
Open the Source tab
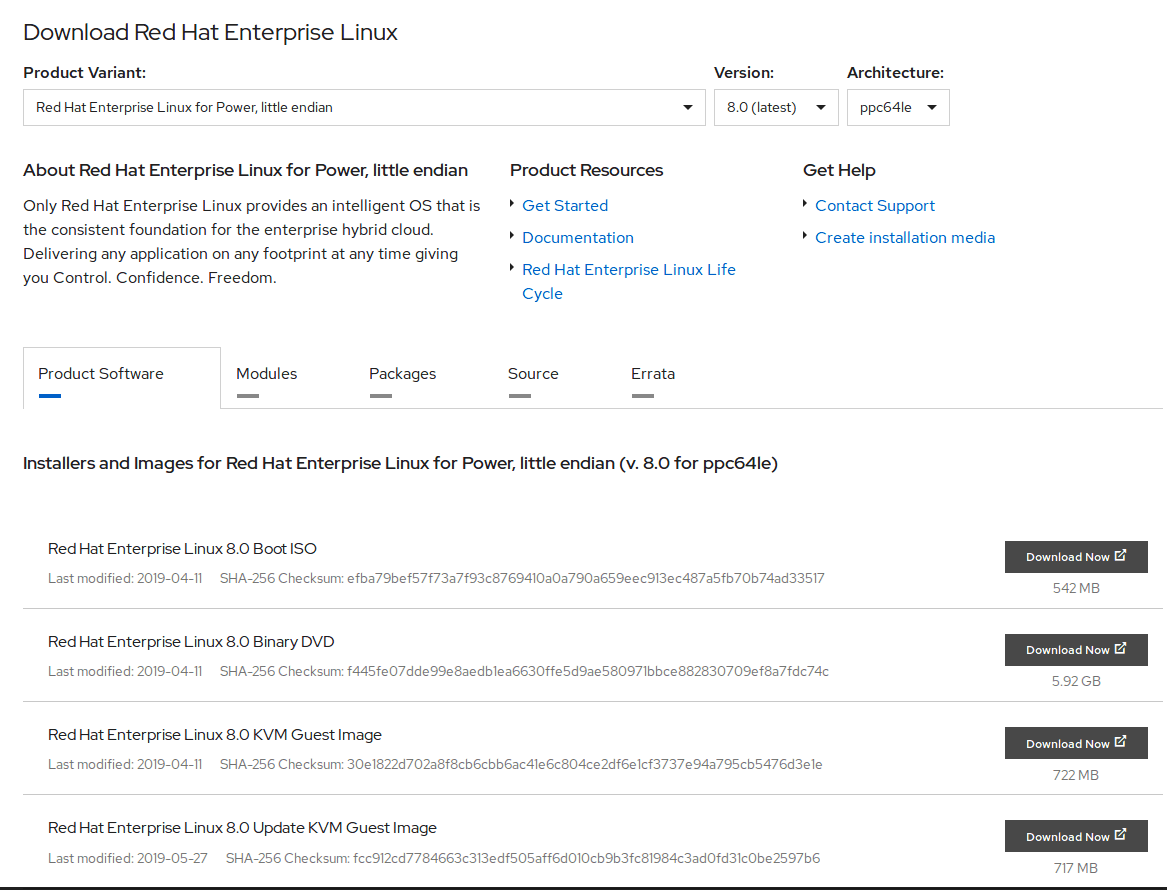pos(533,374)
